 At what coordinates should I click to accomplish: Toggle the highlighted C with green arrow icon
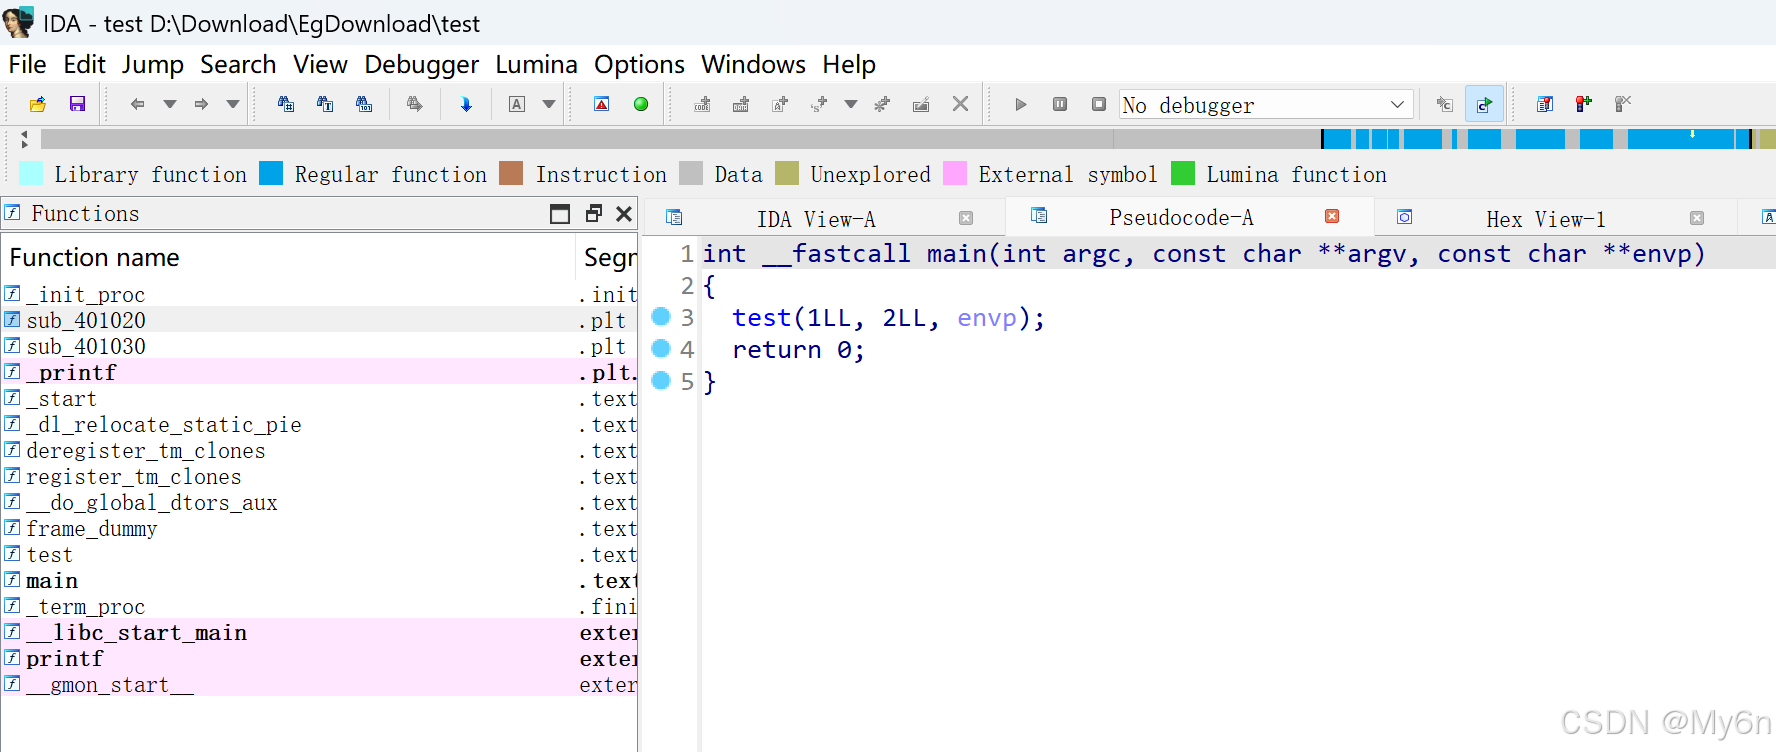(1485, 104)
